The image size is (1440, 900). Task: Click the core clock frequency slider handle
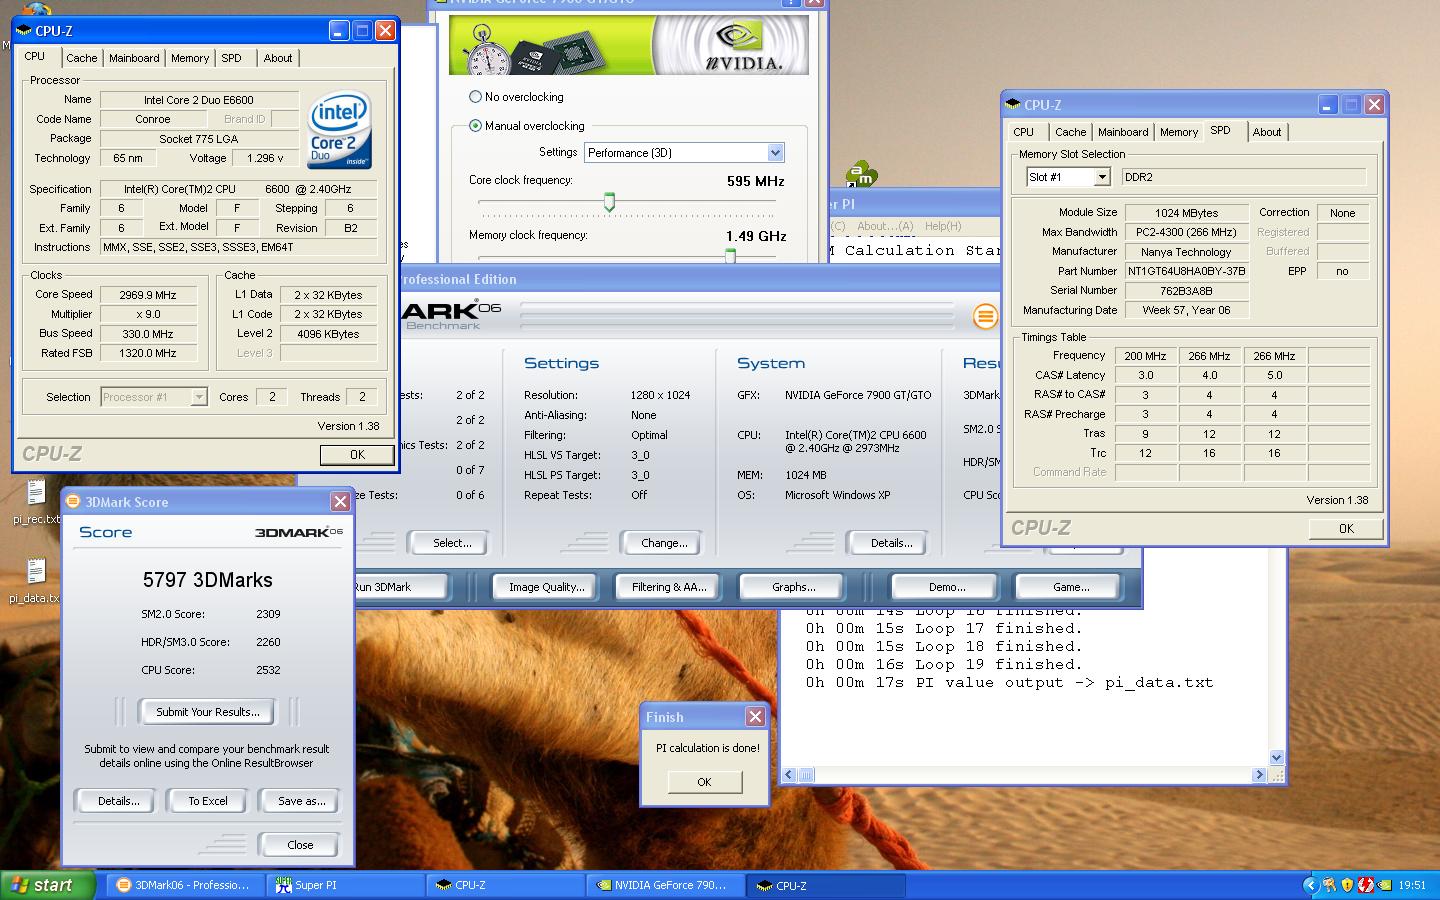609,203
